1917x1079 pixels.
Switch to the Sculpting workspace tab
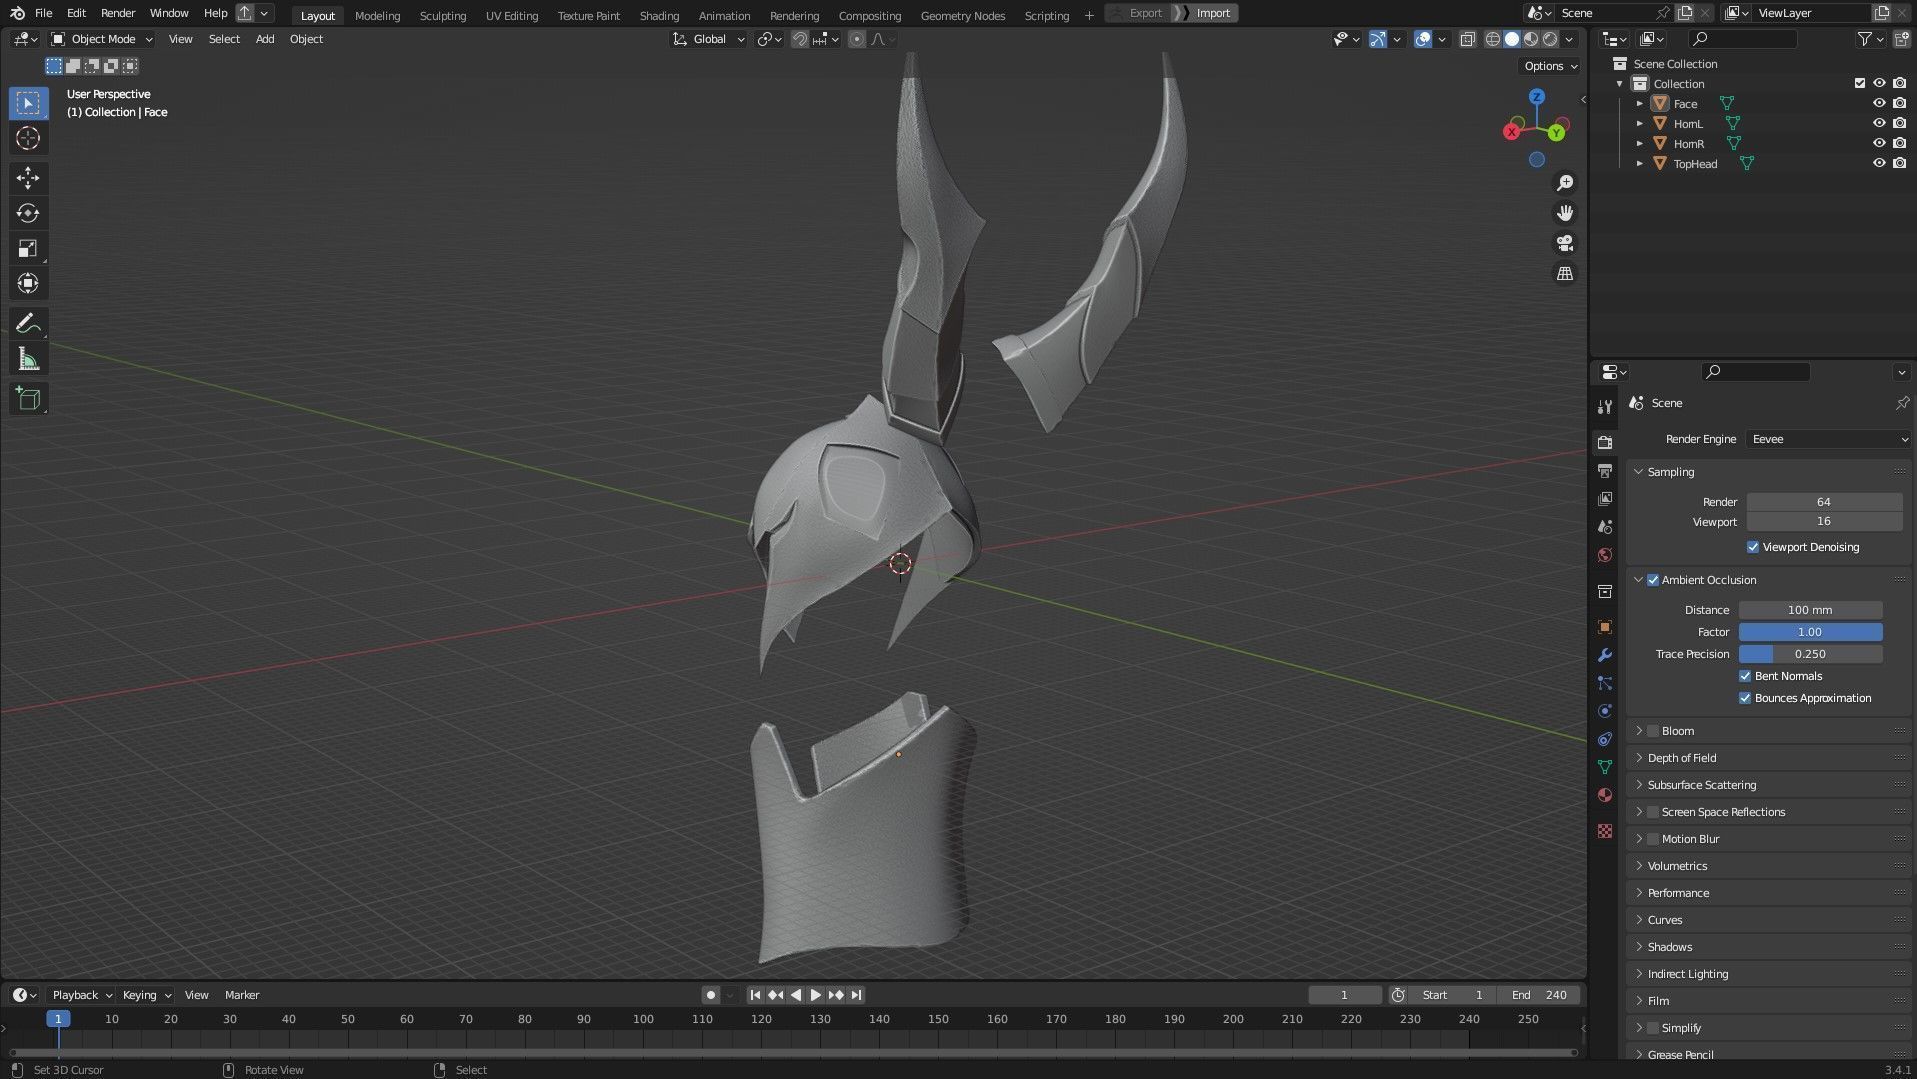point(443,15)
